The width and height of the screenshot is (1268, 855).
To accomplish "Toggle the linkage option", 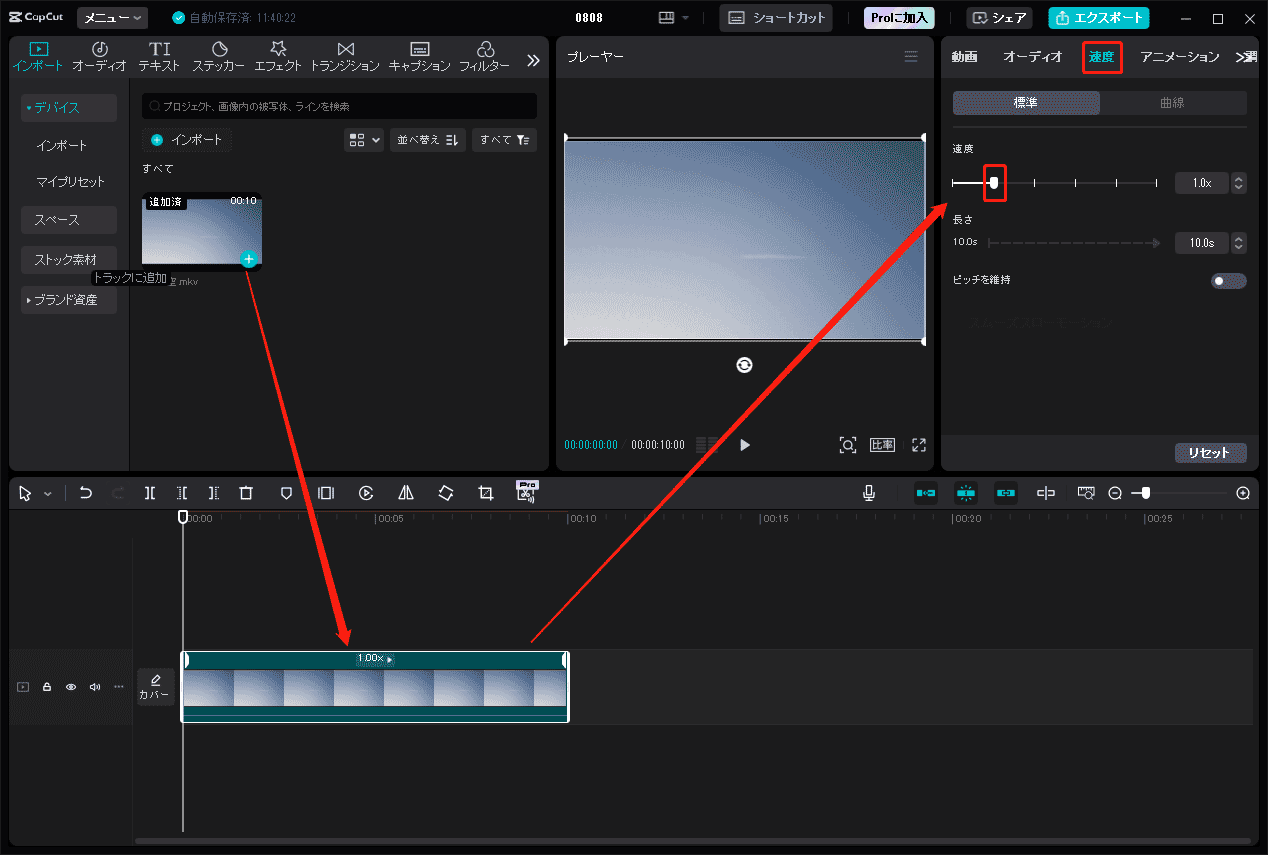I will pyautogui.click(x=1006, y=493).
